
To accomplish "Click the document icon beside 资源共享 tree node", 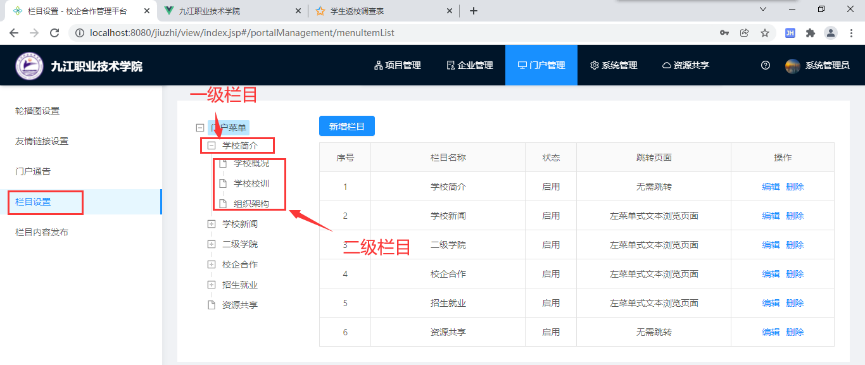I will [211, 305].
